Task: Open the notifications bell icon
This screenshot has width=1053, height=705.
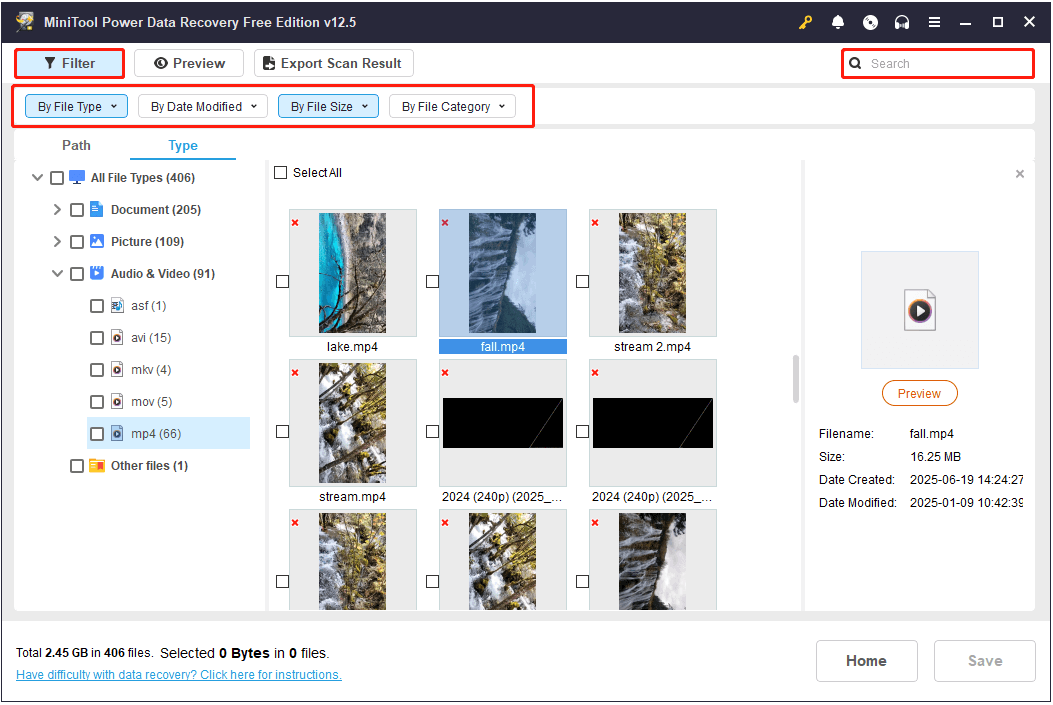Action: [x=838, y=22]
